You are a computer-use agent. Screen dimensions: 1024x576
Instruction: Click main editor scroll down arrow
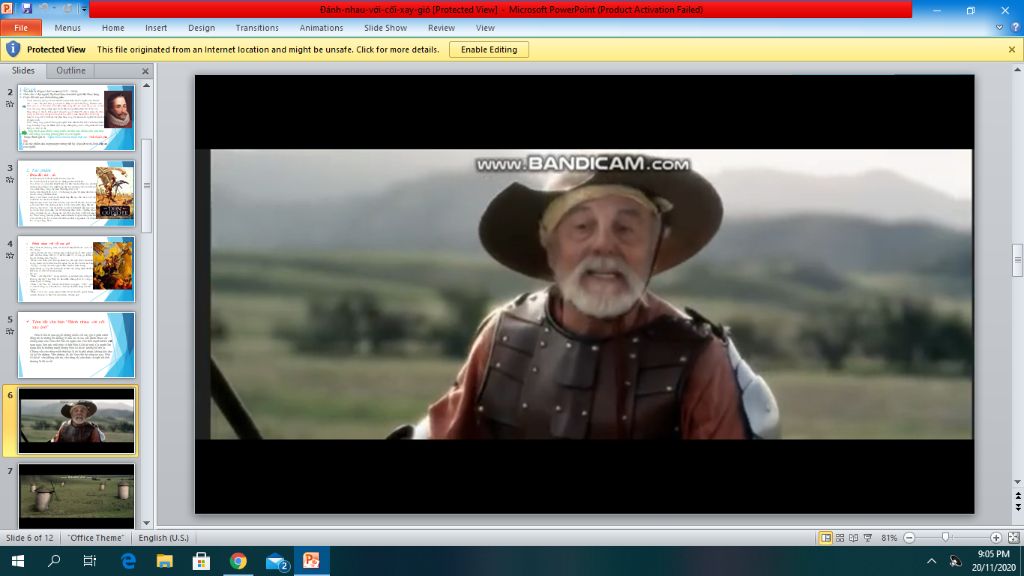[x=1017, y=482]
